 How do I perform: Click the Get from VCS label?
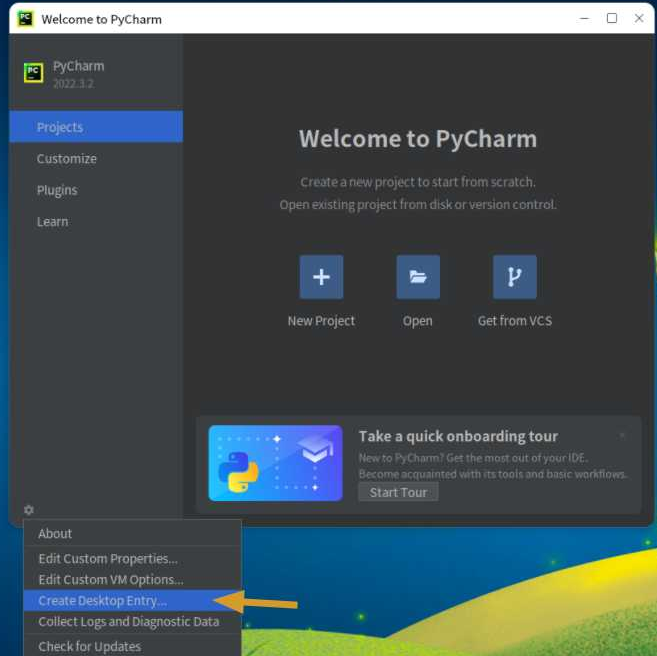coord(515,321)
